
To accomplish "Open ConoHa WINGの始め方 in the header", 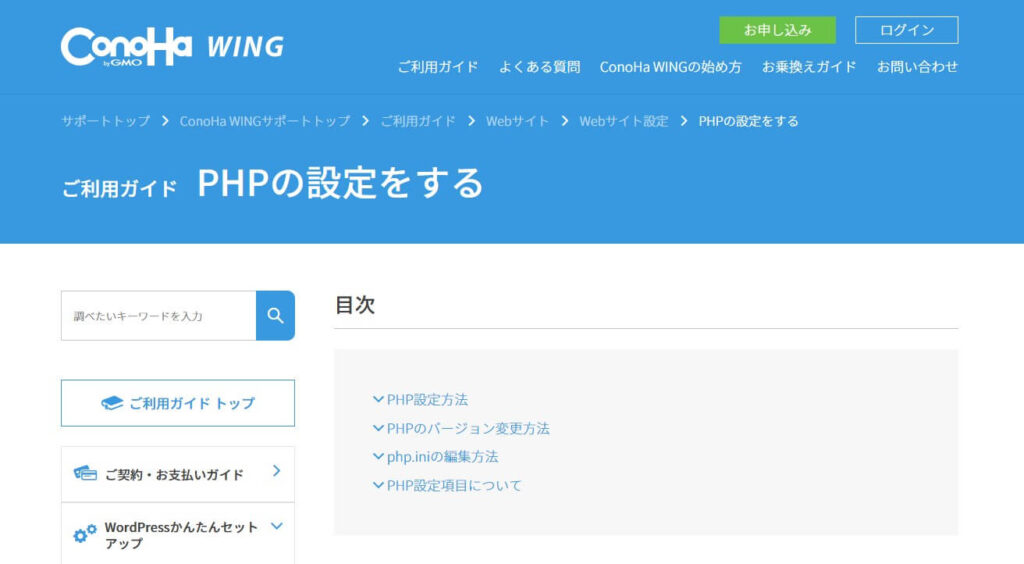I will point(671,67).
